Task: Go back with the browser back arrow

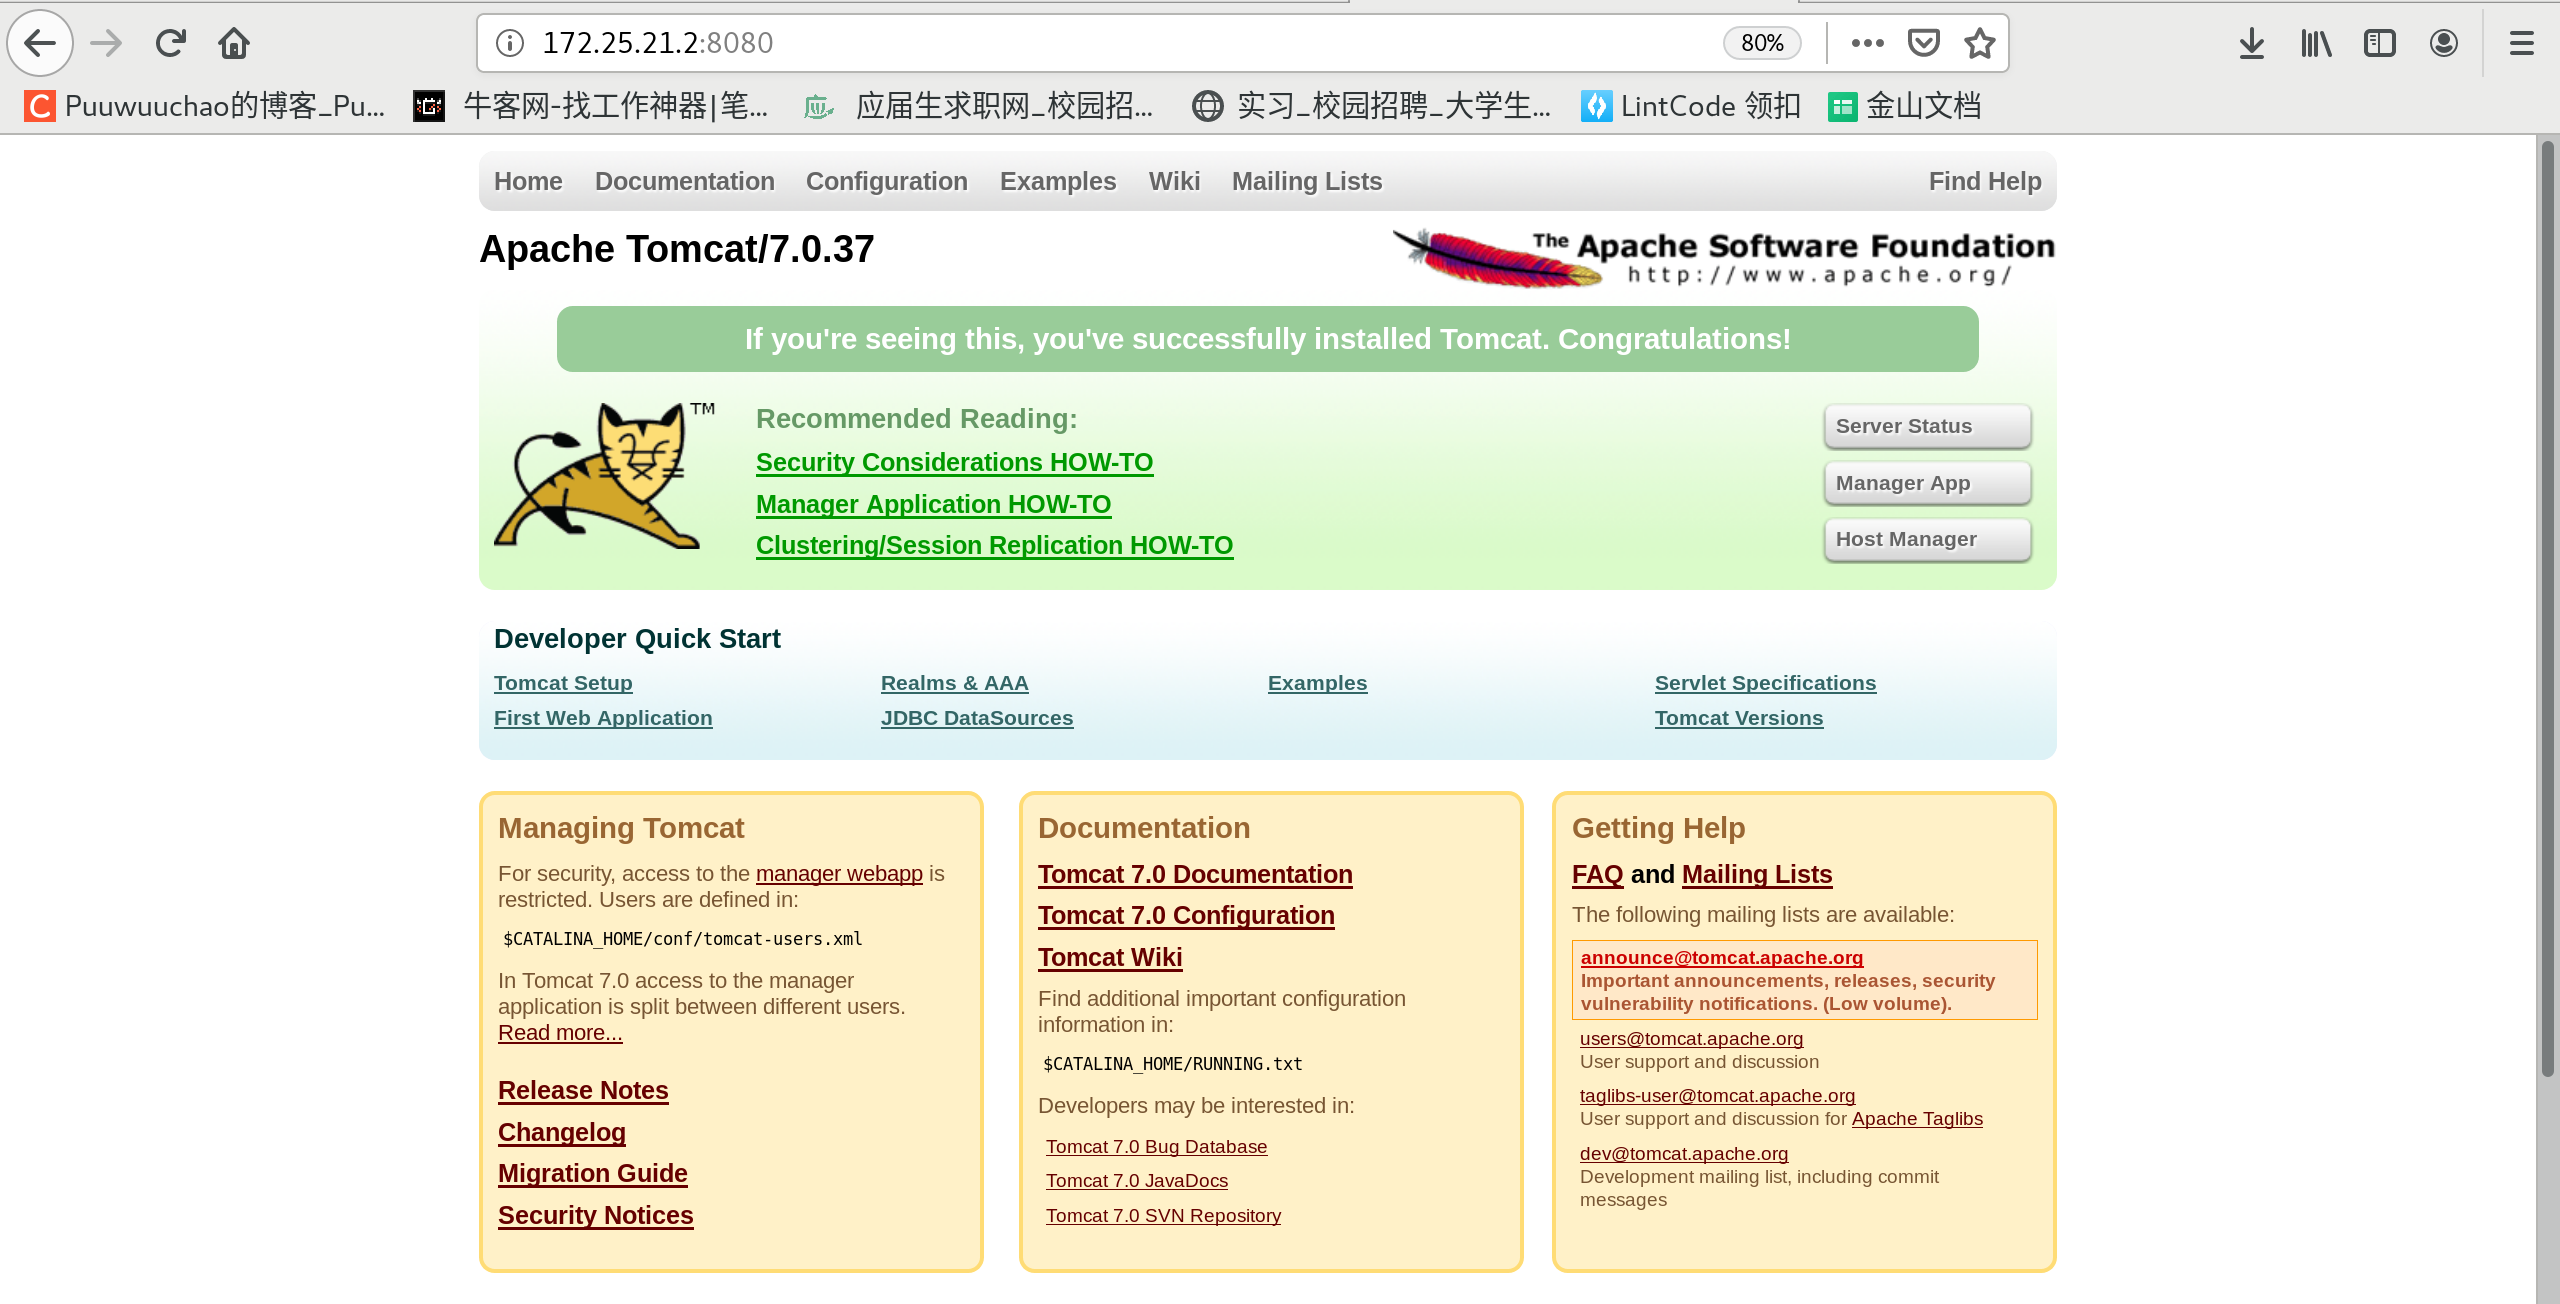Action: [40, 43]
